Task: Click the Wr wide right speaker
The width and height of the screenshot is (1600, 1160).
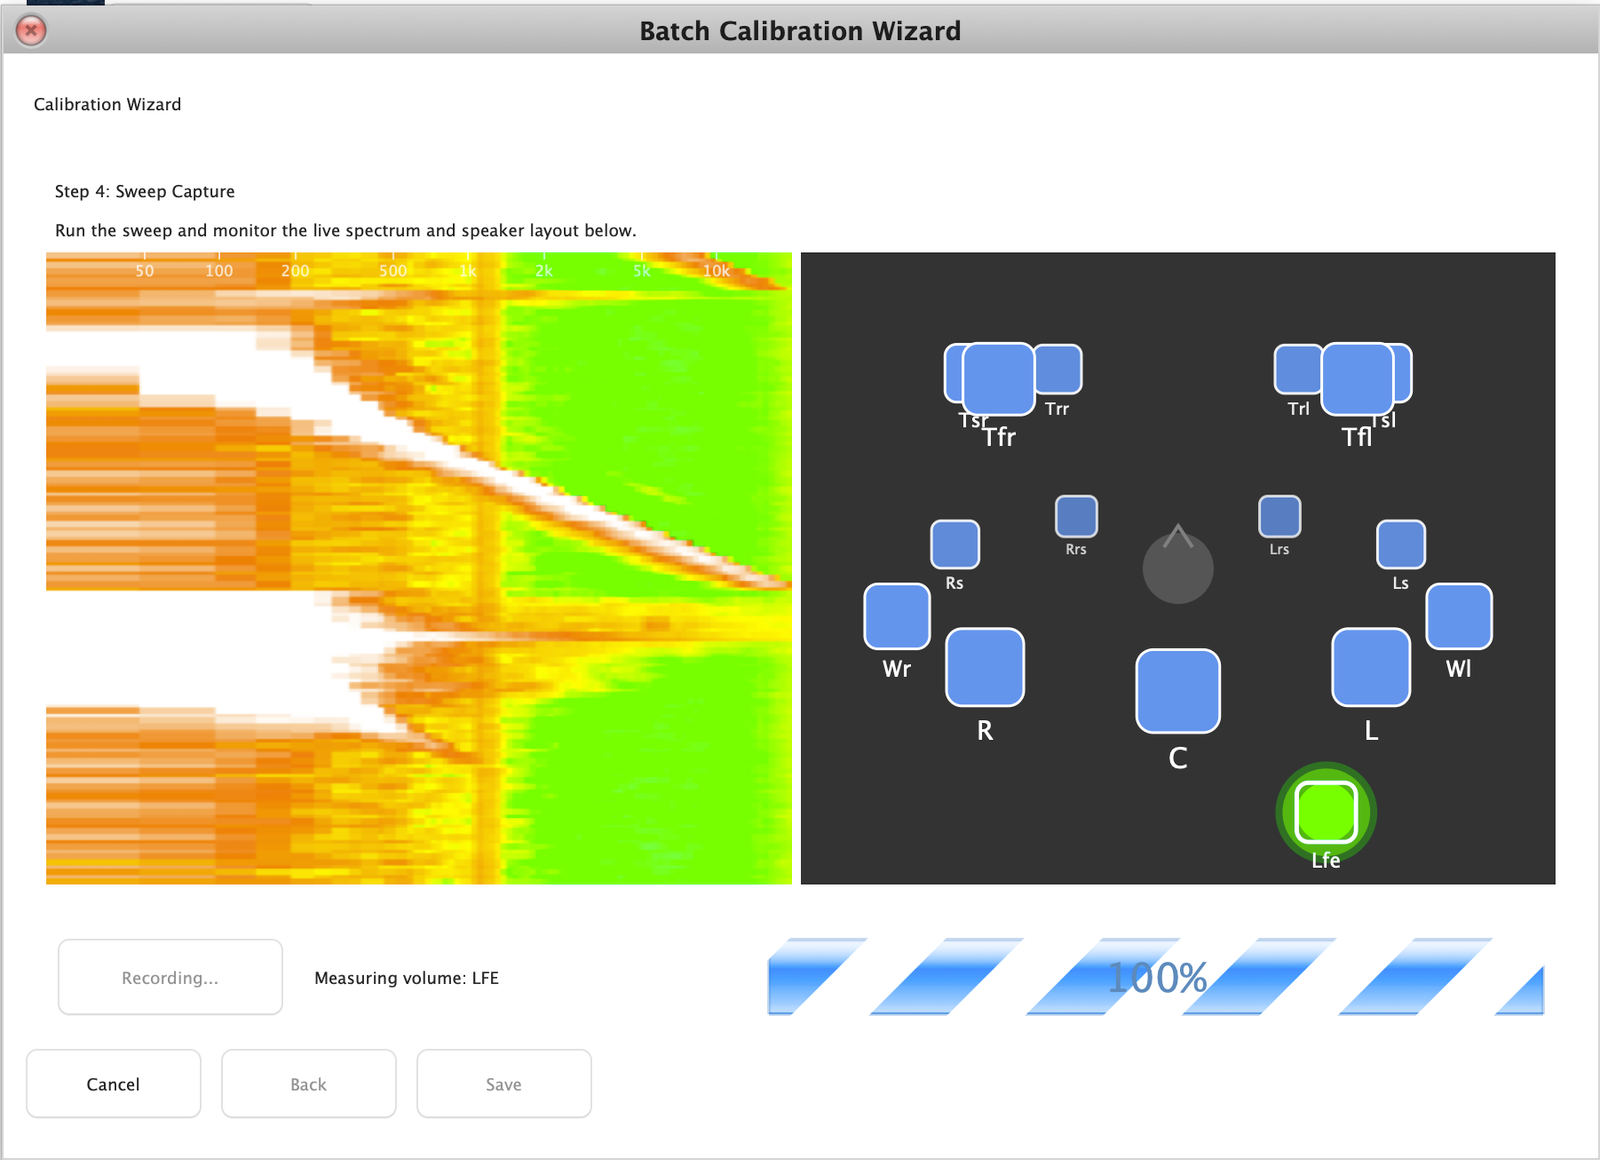Action: click(x=896, y=616)
